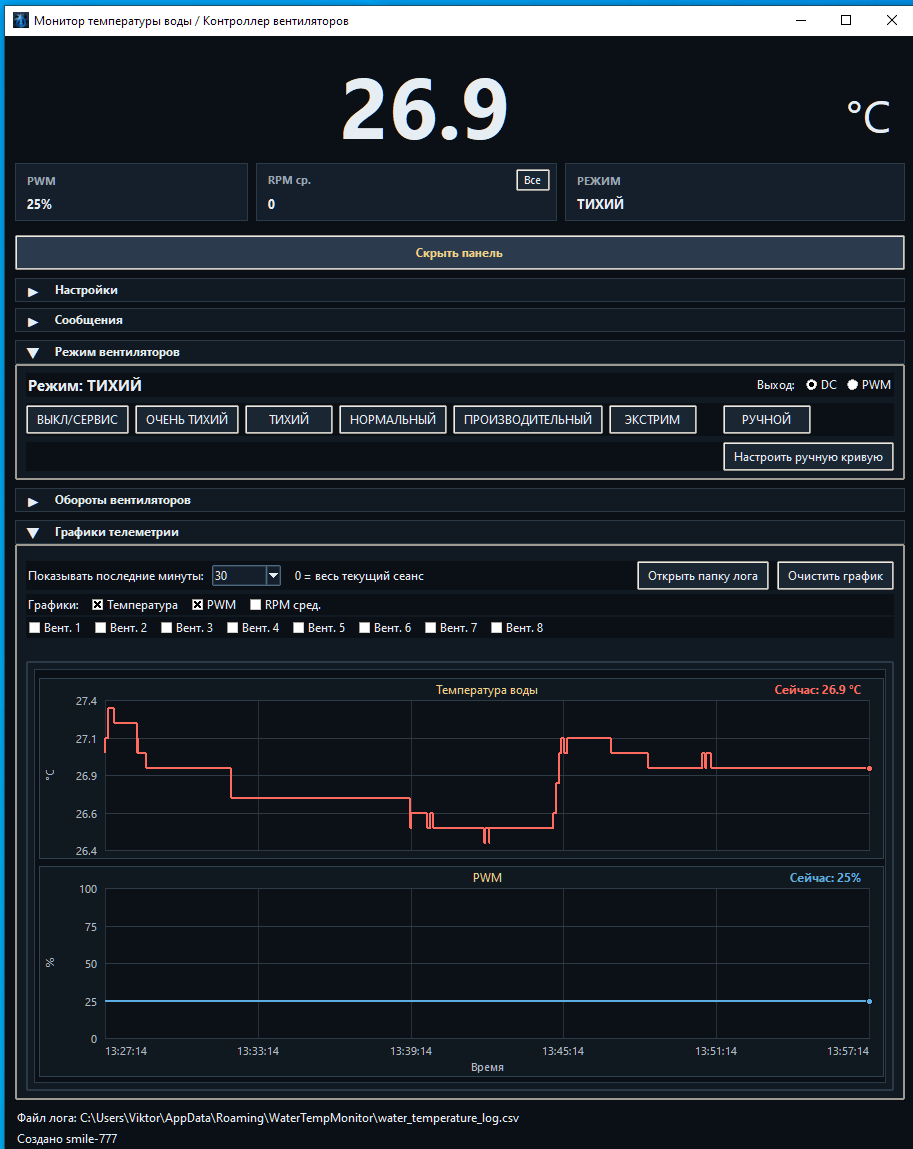Screen dimensions: 913x1149
Task: Click the PWM 25% value card
Action: (x=132, y=192)
